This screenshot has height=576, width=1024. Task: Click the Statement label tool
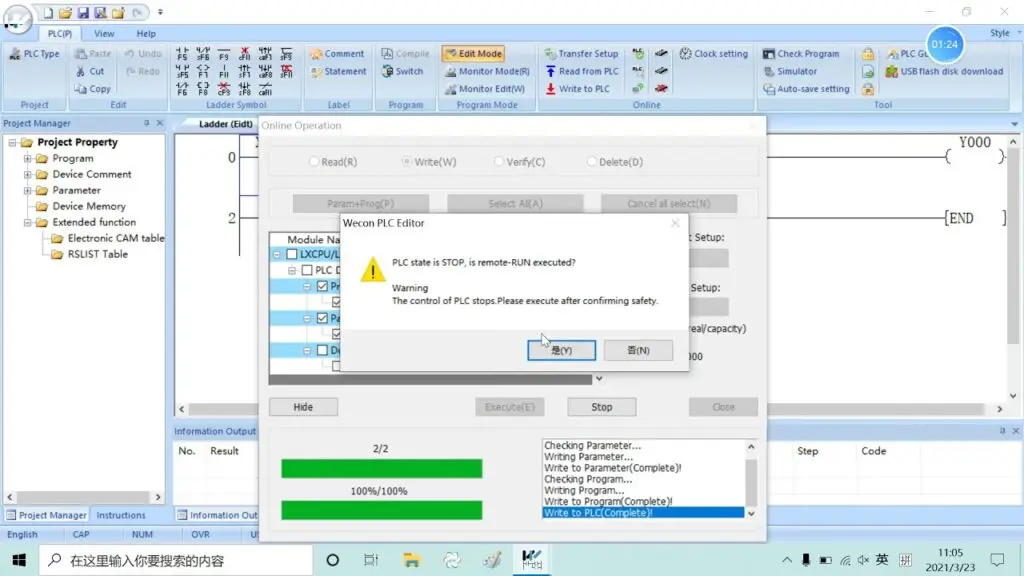[338, 71]
